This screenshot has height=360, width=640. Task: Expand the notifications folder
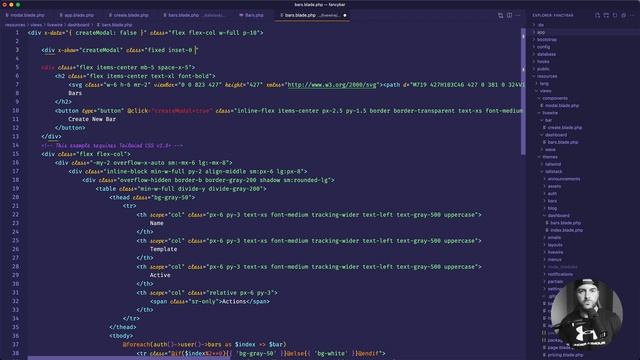point(560,274)
